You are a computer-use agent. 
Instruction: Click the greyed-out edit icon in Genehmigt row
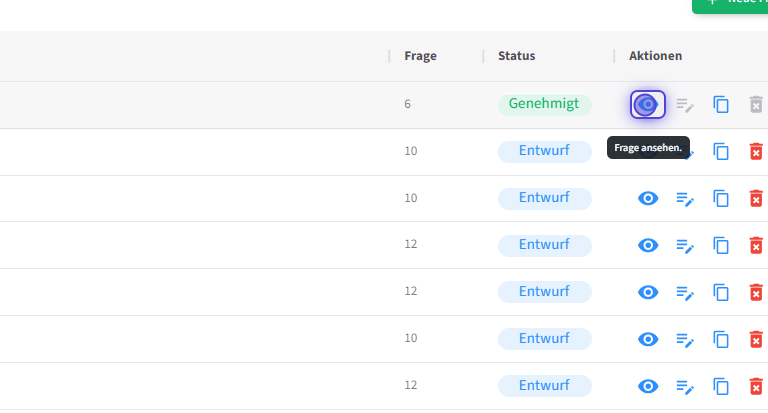[x=685, y=104]
